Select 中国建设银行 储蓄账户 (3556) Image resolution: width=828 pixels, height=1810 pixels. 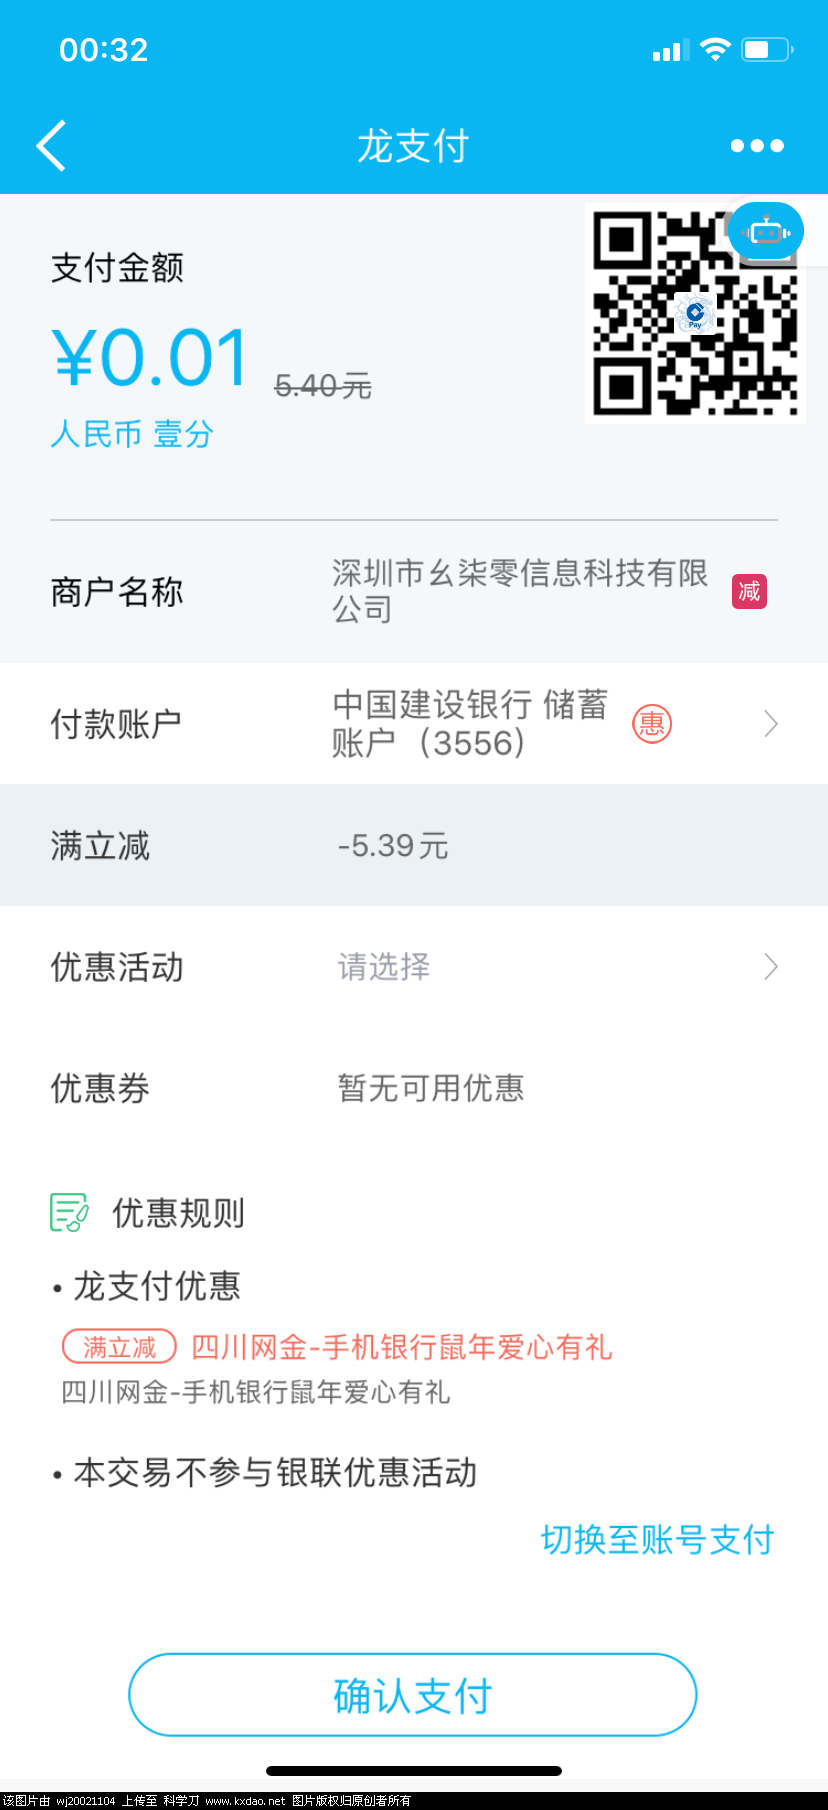(x=470, y=724)
